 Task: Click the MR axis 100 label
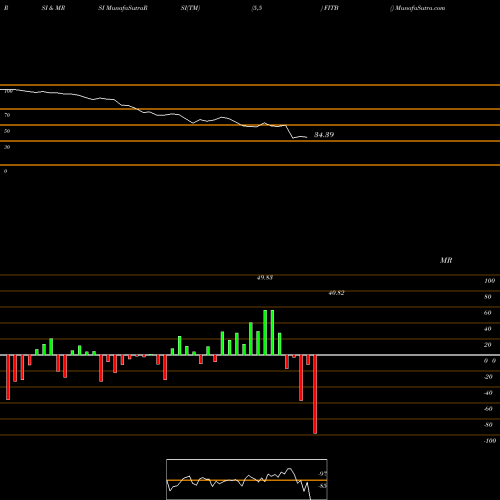coord(489,281)
